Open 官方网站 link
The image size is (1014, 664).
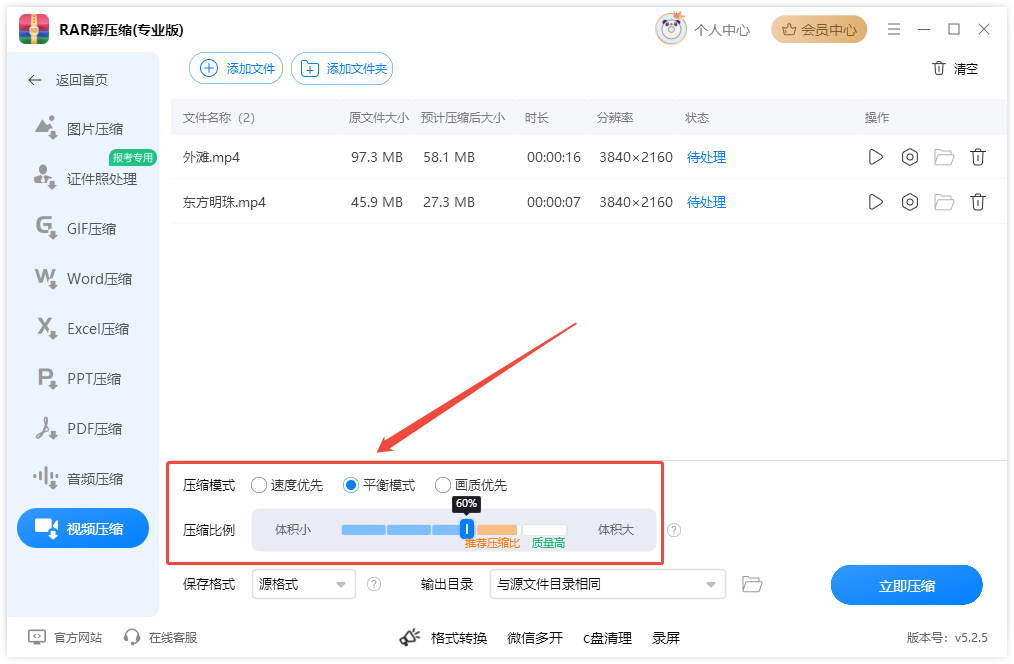click(65, 637)
